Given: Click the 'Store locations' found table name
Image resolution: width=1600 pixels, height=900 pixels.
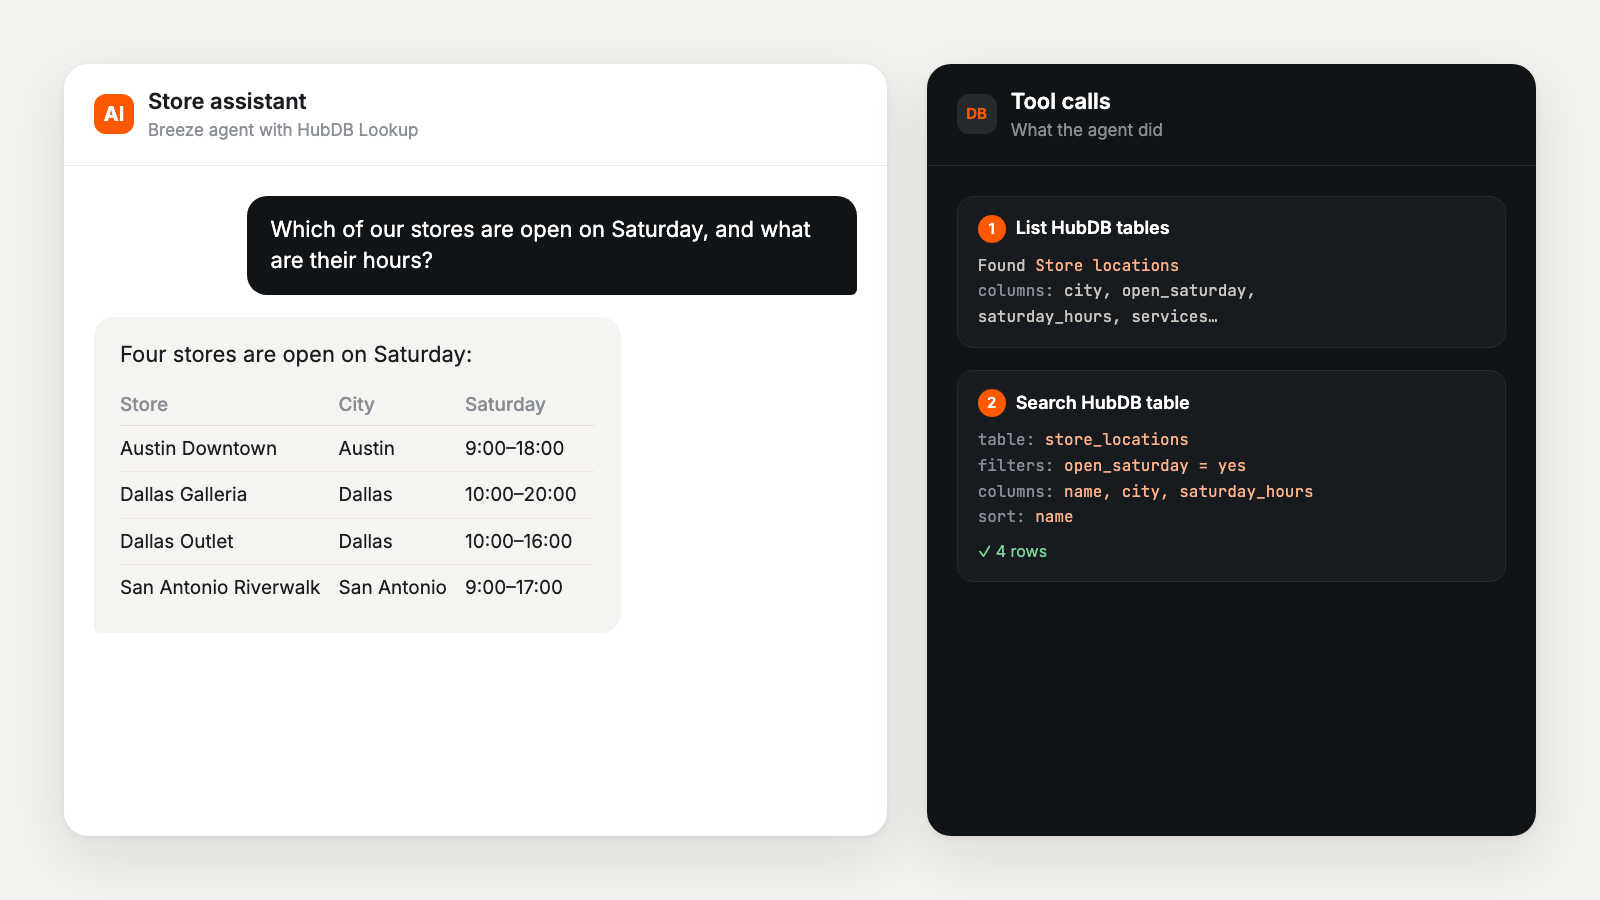Looking at the screenshot, I should 1107,265.
